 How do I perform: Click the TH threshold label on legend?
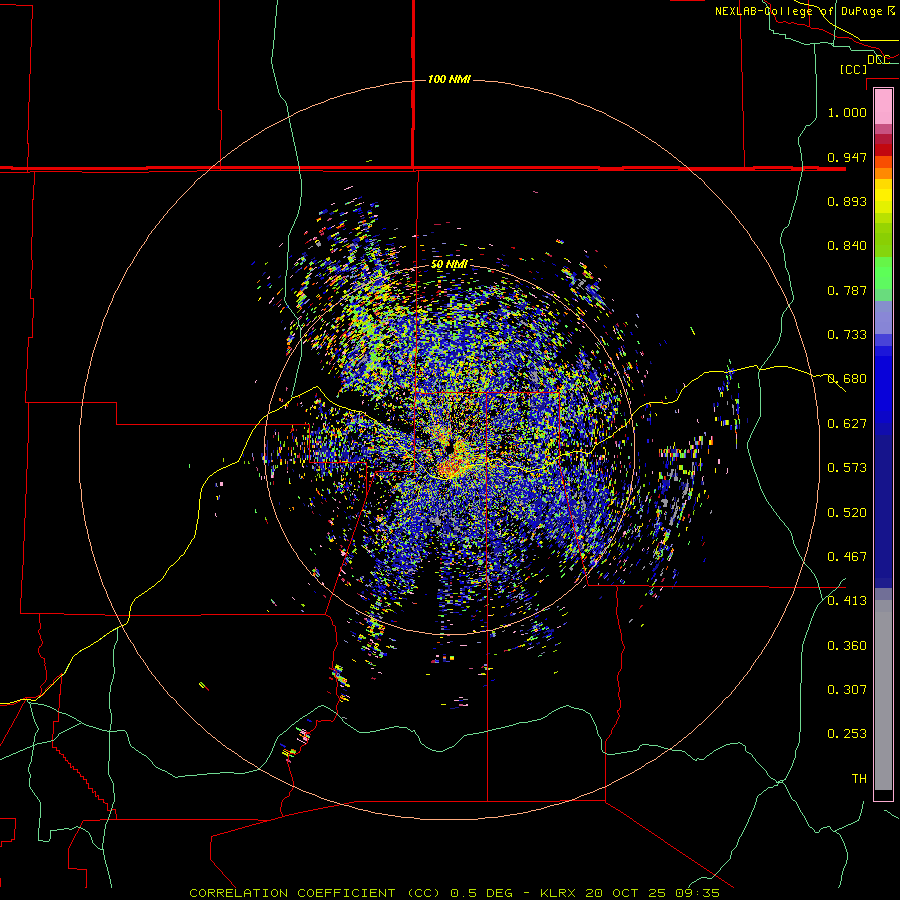[859, 779]
